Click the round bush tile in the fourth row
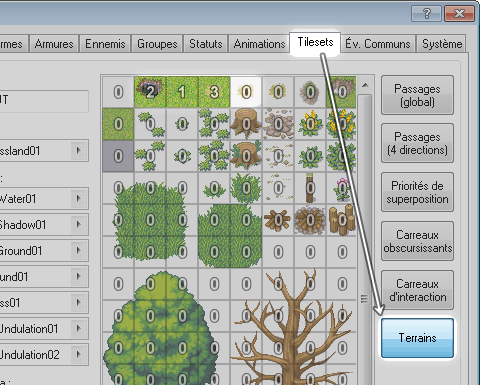This screenshot has width=480, height=385. (x=246, y=188)
